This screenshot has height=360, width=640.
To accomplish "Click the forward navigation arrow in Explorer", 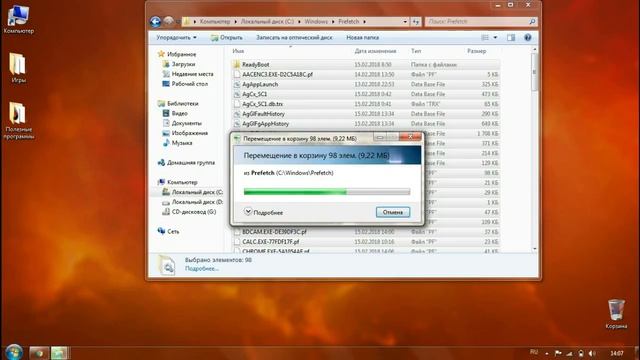I will 169,21.
